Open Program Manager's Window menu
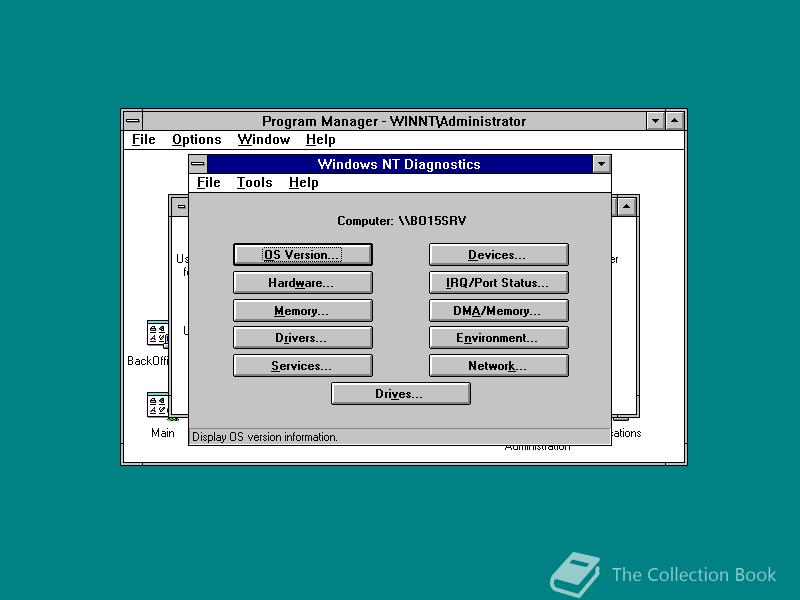 pyautogui.click(x=263, y=140)
